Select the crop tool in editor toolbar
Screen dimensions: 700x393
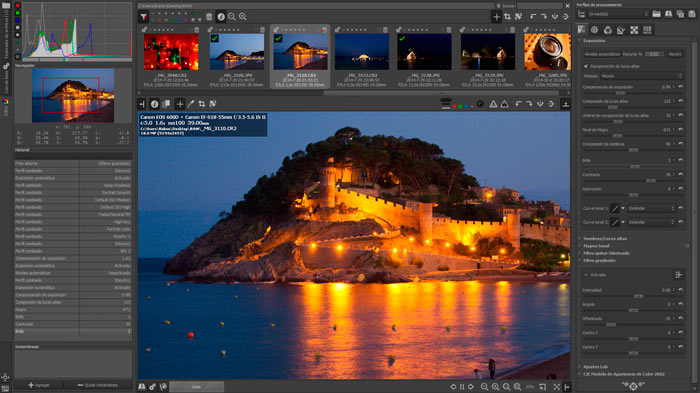click(202, 104)
